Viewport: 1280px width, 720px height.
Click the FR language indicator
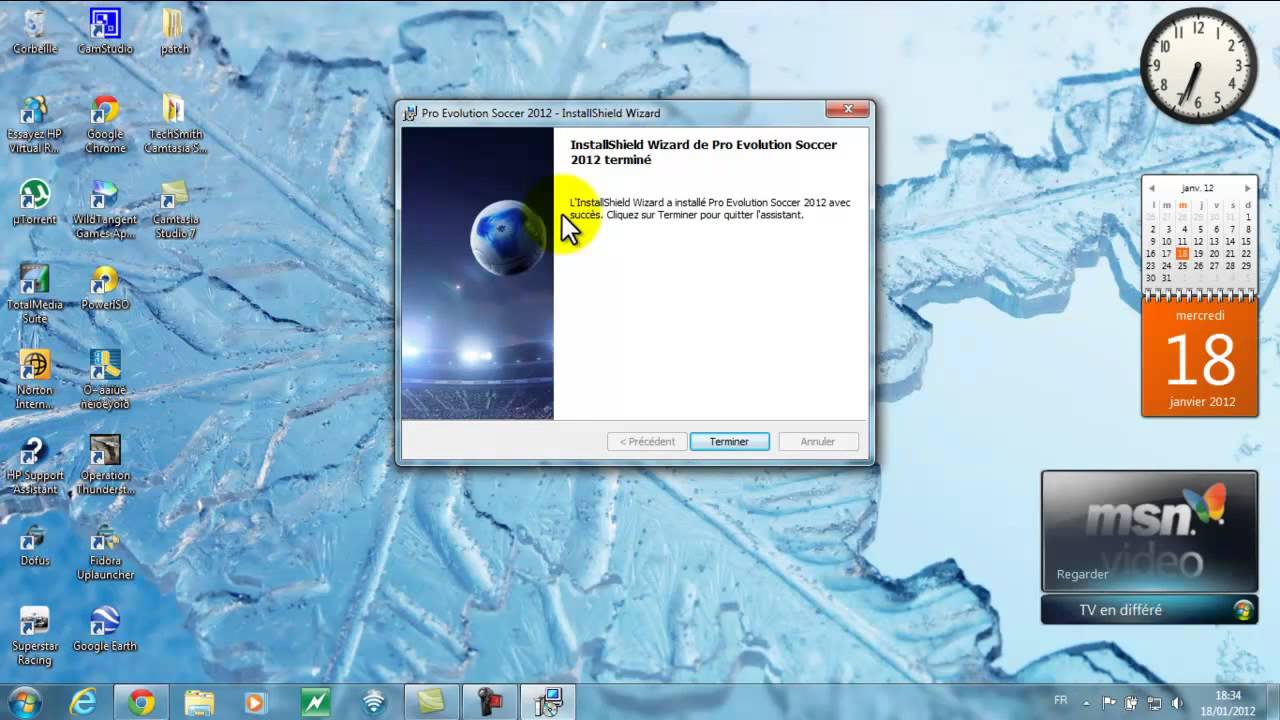point(1061,701)
